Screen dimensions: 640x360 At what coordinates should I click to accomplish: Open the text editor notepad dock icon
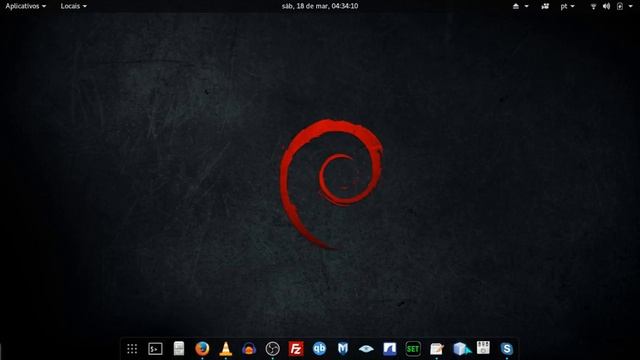(x=437, y=349)
